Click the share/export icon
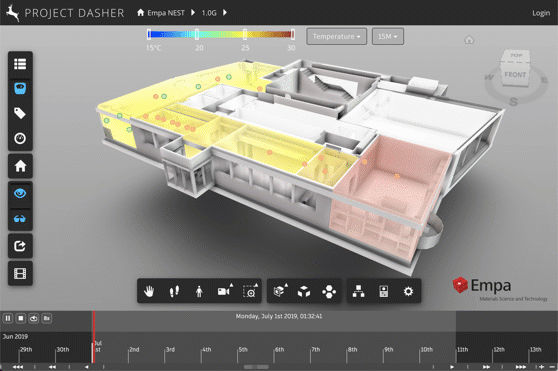The width and height of the screenshot is (558, 371). click(x=20, y=246)
